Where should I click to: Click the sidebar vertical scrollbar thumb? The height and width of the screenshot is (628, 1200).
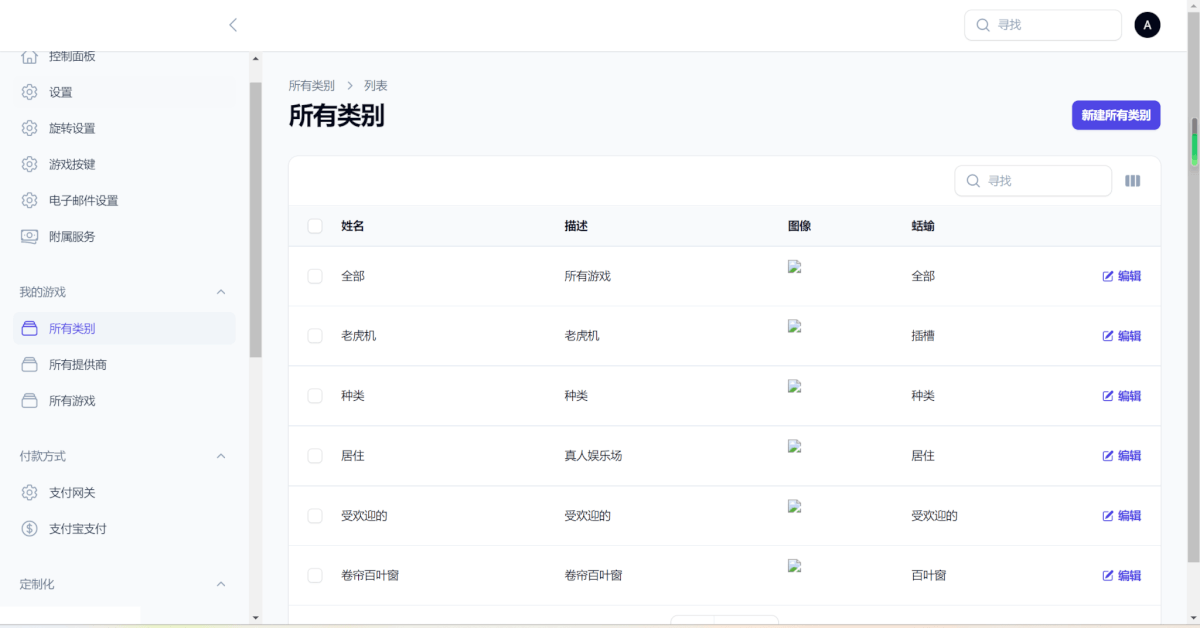[256, 220]
